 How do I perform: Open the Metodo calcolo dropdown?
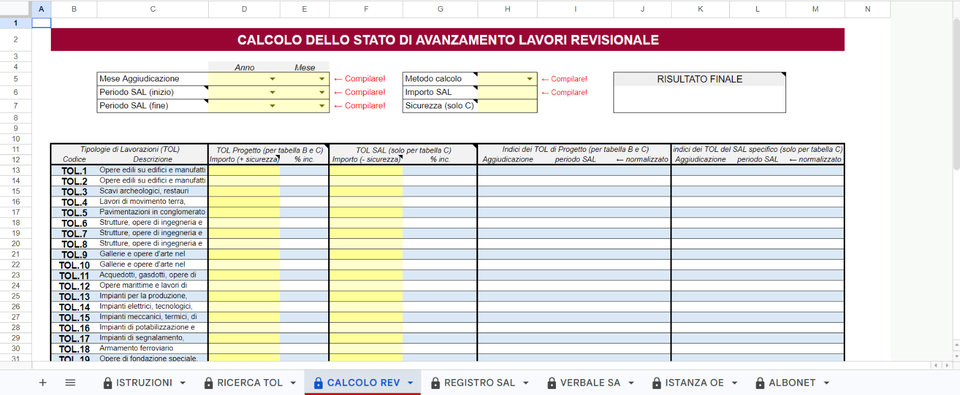coord(530,79)
